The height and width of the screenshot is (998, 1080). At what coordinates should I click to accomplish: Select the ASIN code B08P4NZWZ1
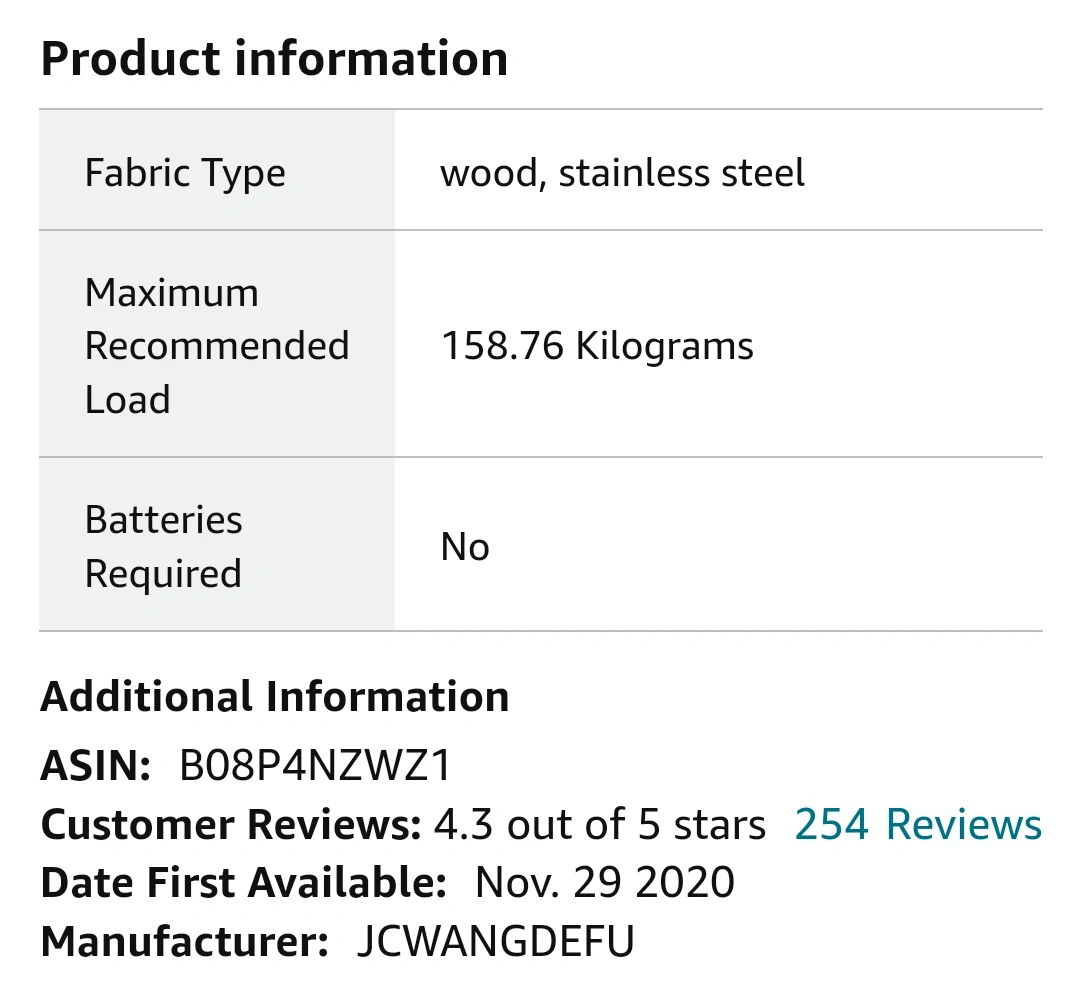[315, 766]
